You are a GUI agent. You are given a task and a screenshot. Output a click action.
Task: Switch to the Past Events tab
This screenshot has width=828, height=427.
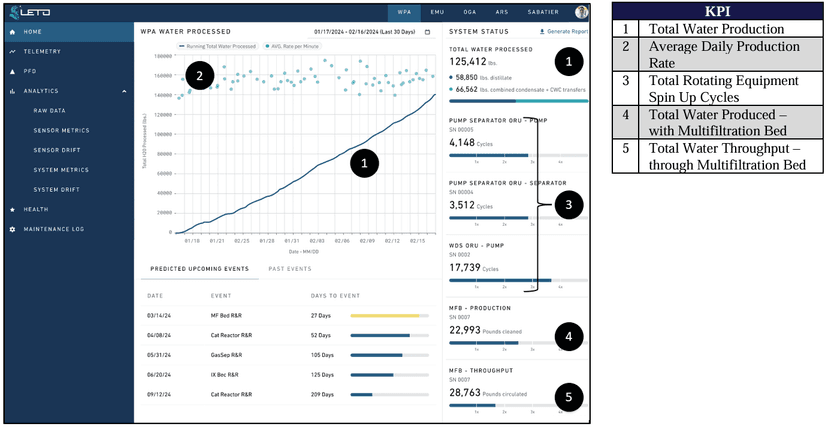(290, 269)
